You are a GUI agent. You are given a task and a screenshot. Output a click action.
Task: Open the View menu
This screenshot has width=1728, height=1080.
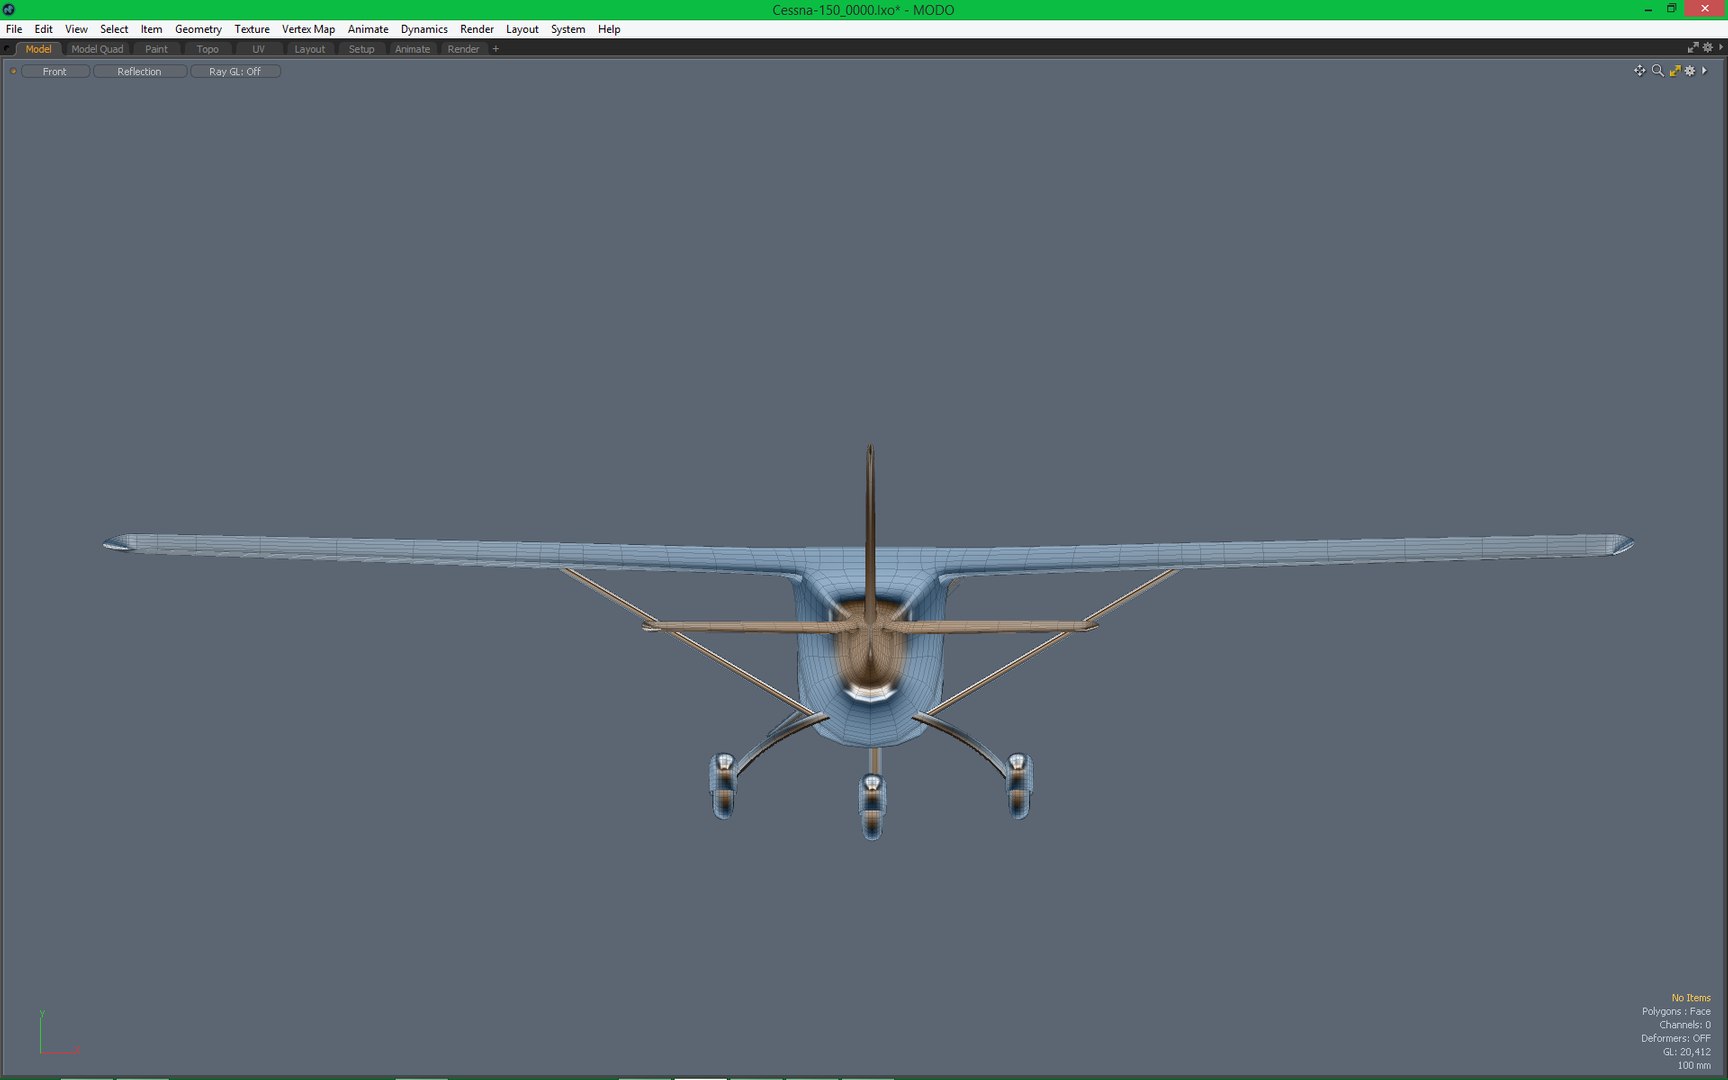point(76,29)
